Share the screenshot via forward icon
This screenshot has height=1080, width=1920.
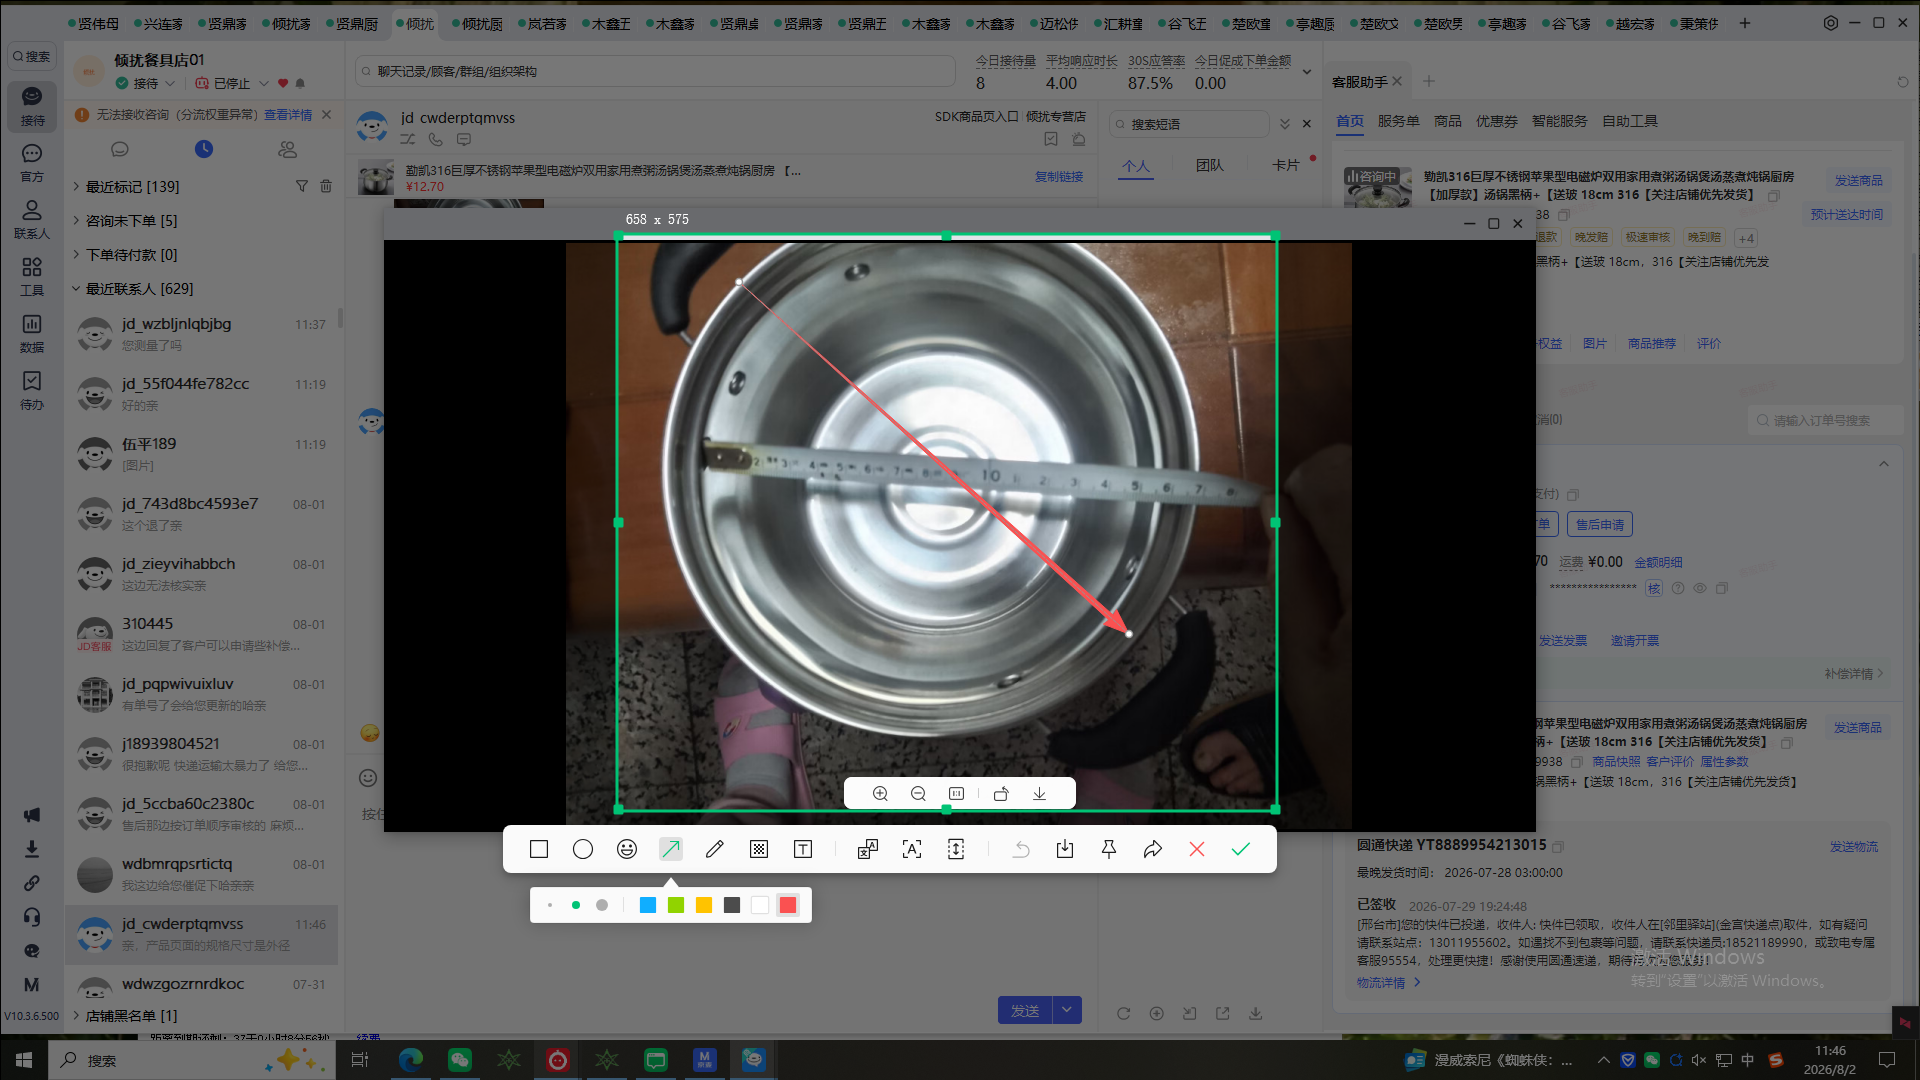coord(1153,849)
